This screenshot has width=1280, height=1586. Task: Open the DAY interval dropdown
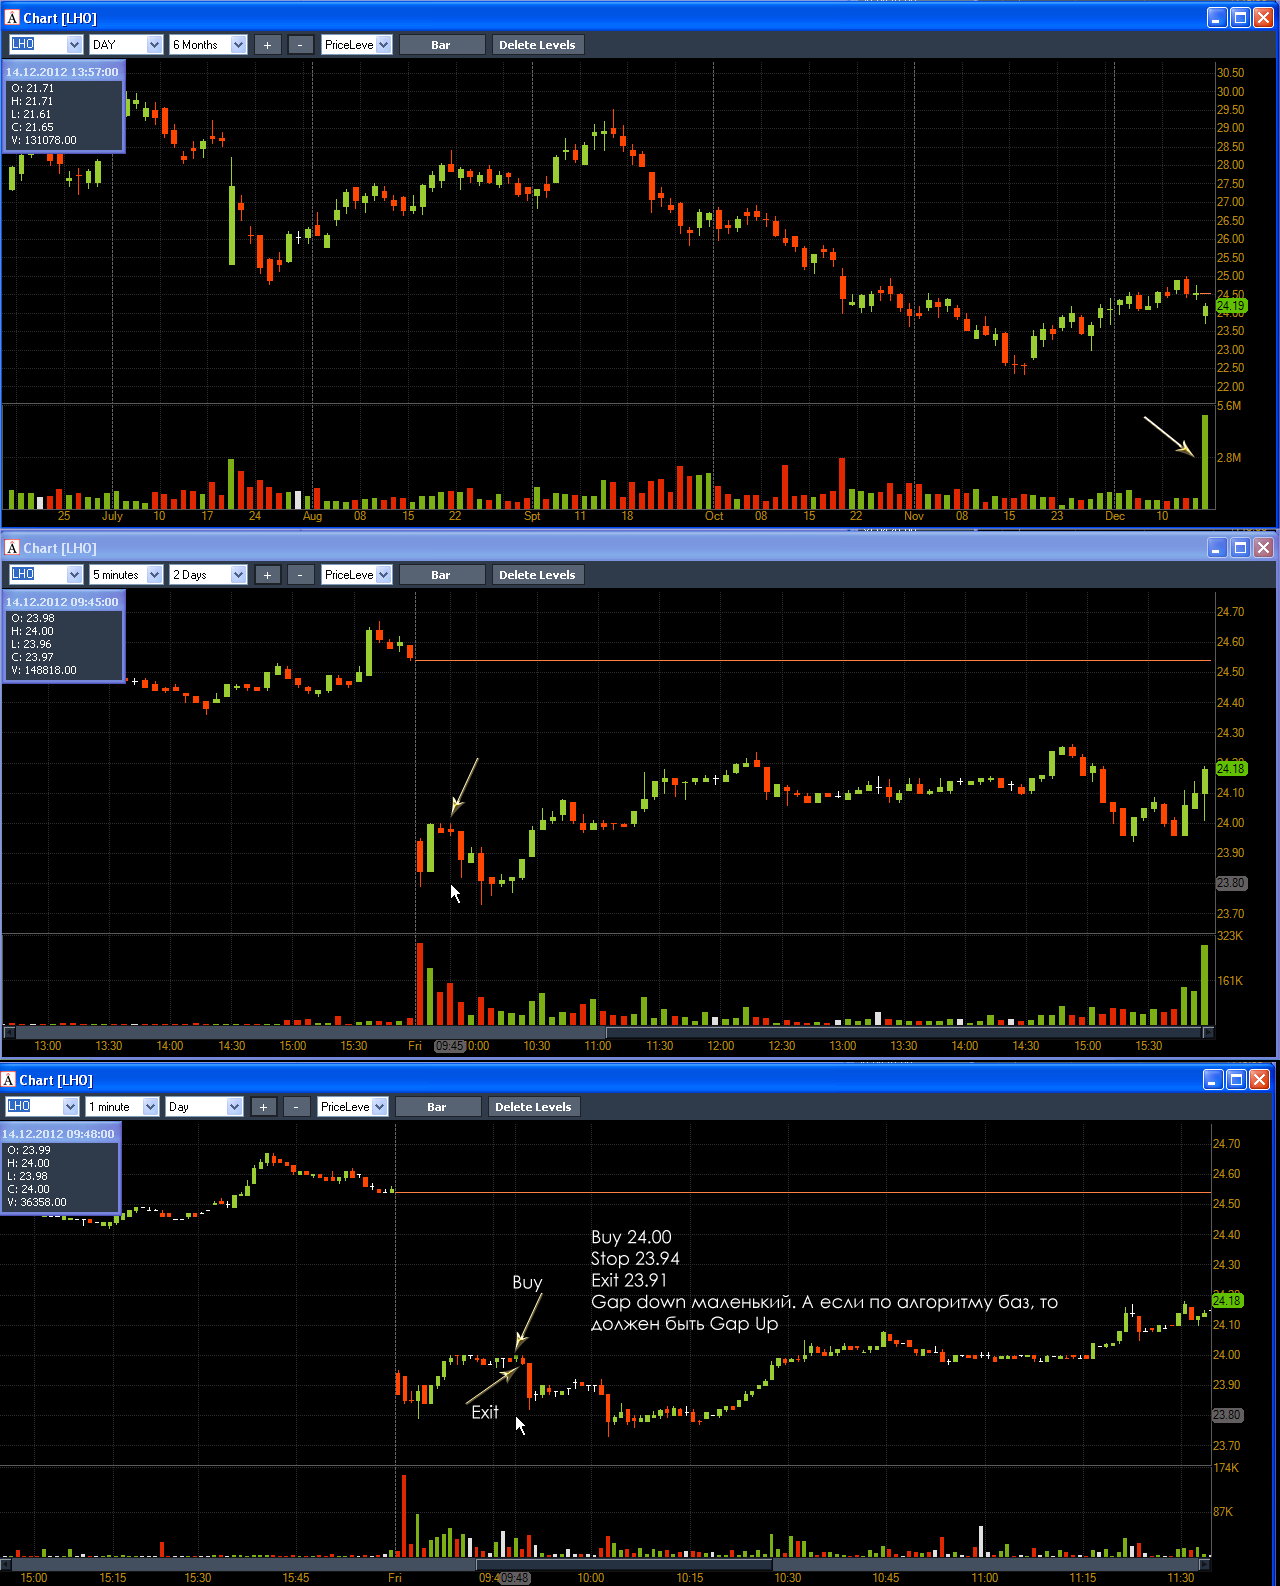coord(126,45)
